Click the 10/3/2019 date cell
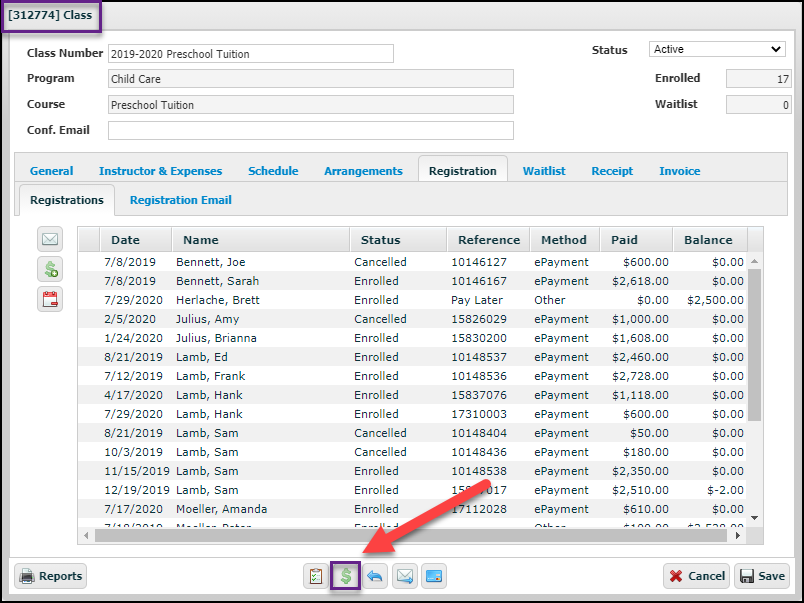This screenshot has width=804, height=603. click(133, 452)
